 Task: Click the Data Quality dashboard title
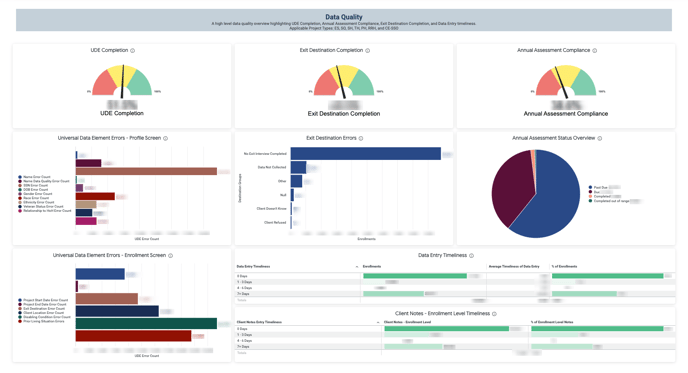click(x=344, y=17)
